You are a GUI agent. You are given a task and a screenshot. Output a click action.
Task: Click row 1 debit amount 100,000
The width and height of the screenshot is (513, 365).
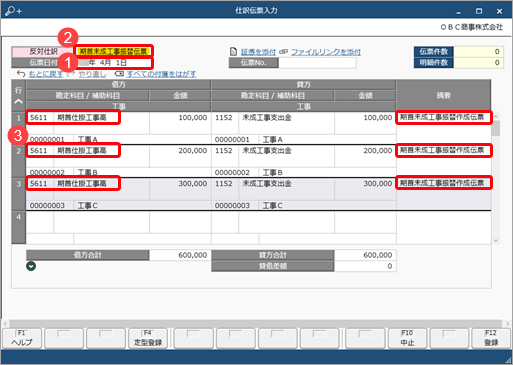click(180, 117)
